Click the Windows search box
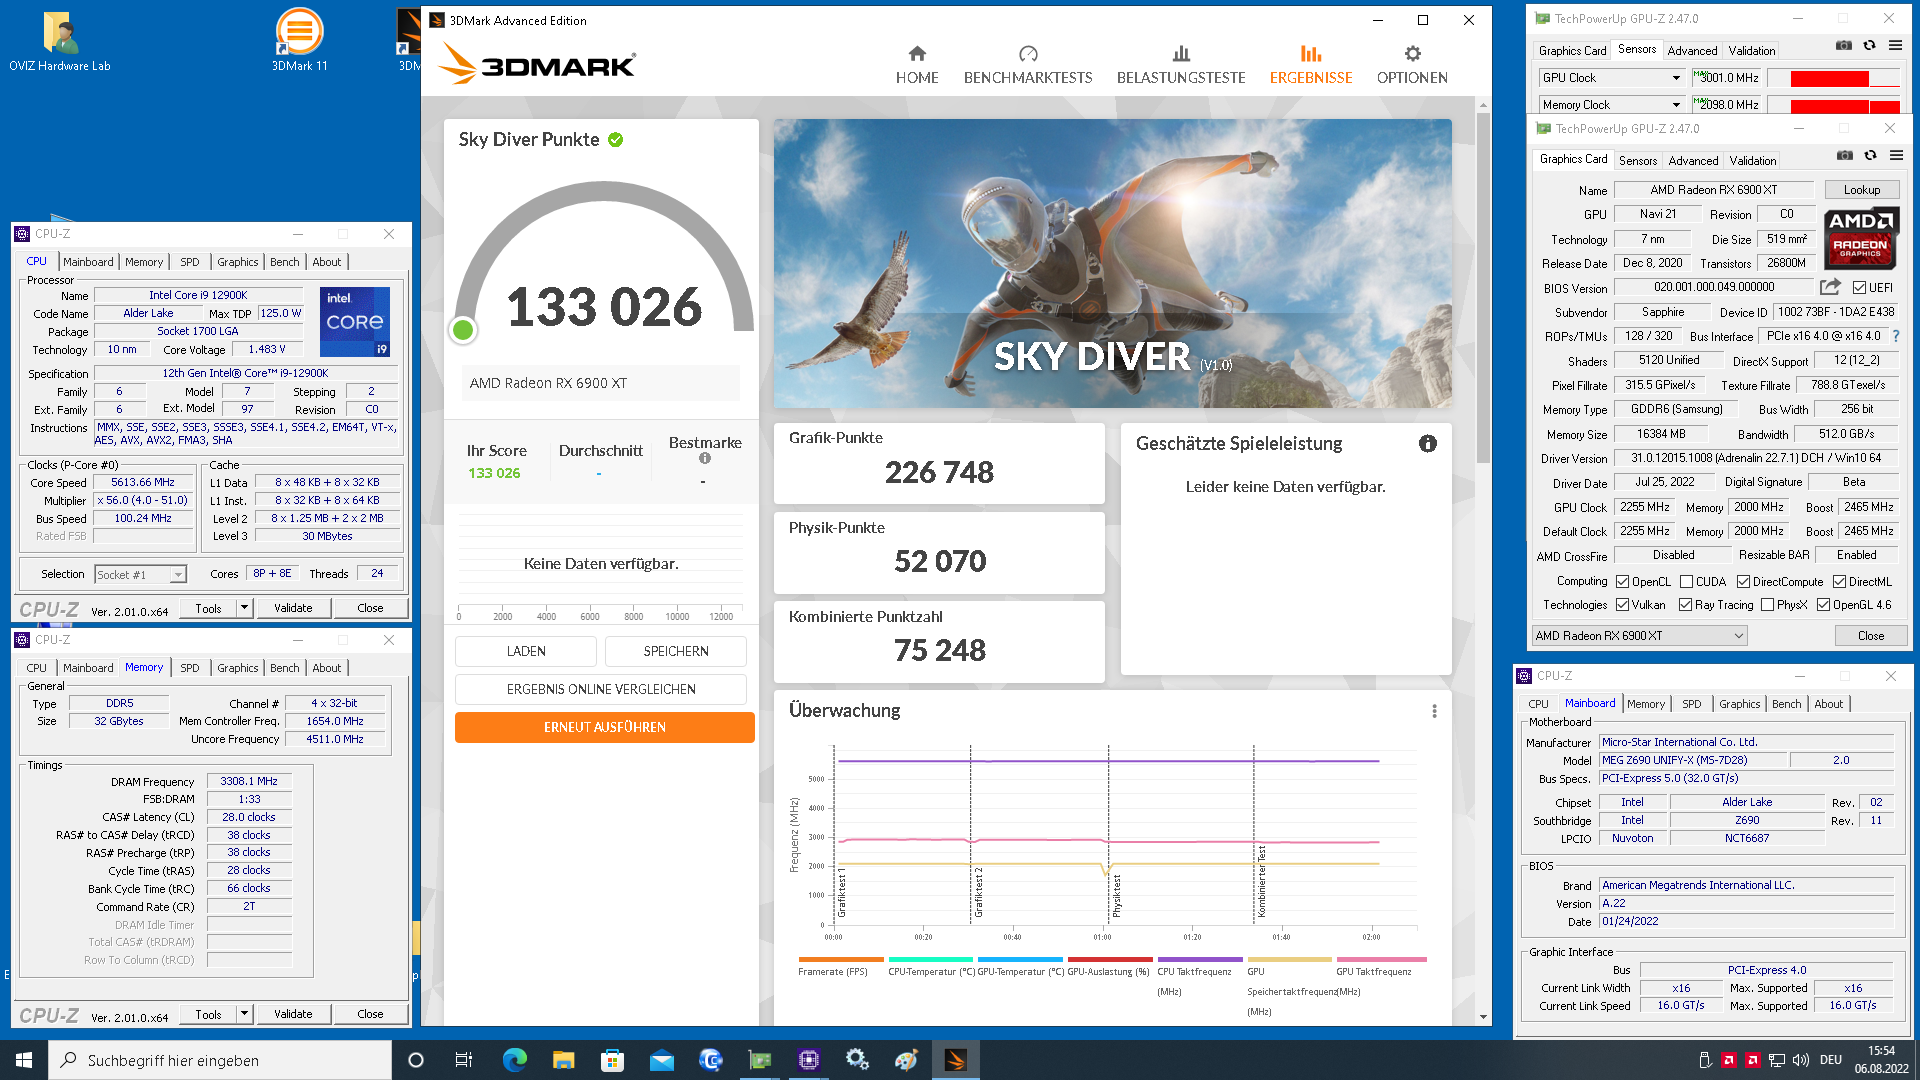Viewport: 1920px width, 1080px height. click(x=220, y=1060)
